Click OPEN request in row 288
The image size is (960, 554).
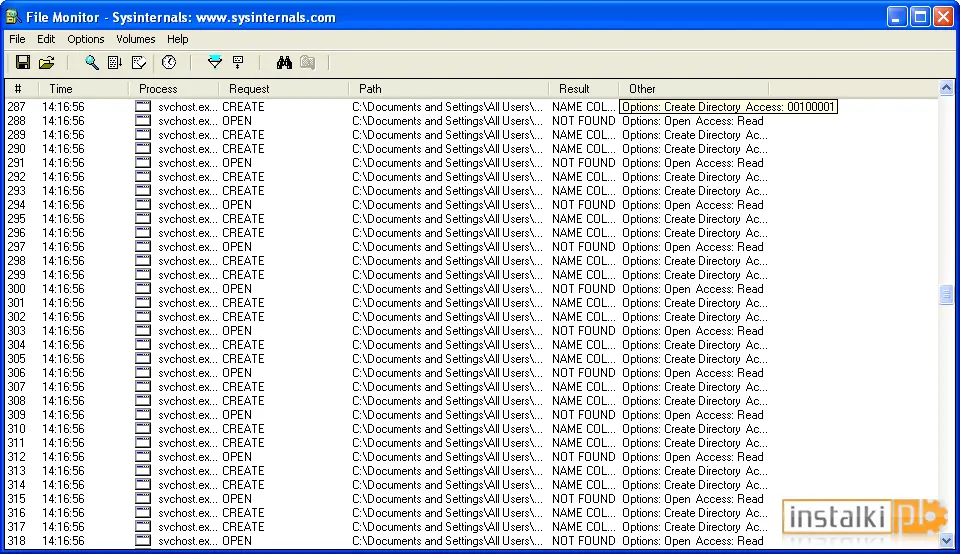pyautogui.click(x=237, y=121)
